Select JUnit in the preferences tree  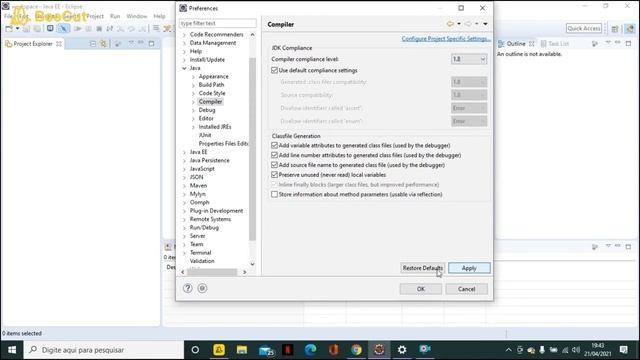point(205,135)
